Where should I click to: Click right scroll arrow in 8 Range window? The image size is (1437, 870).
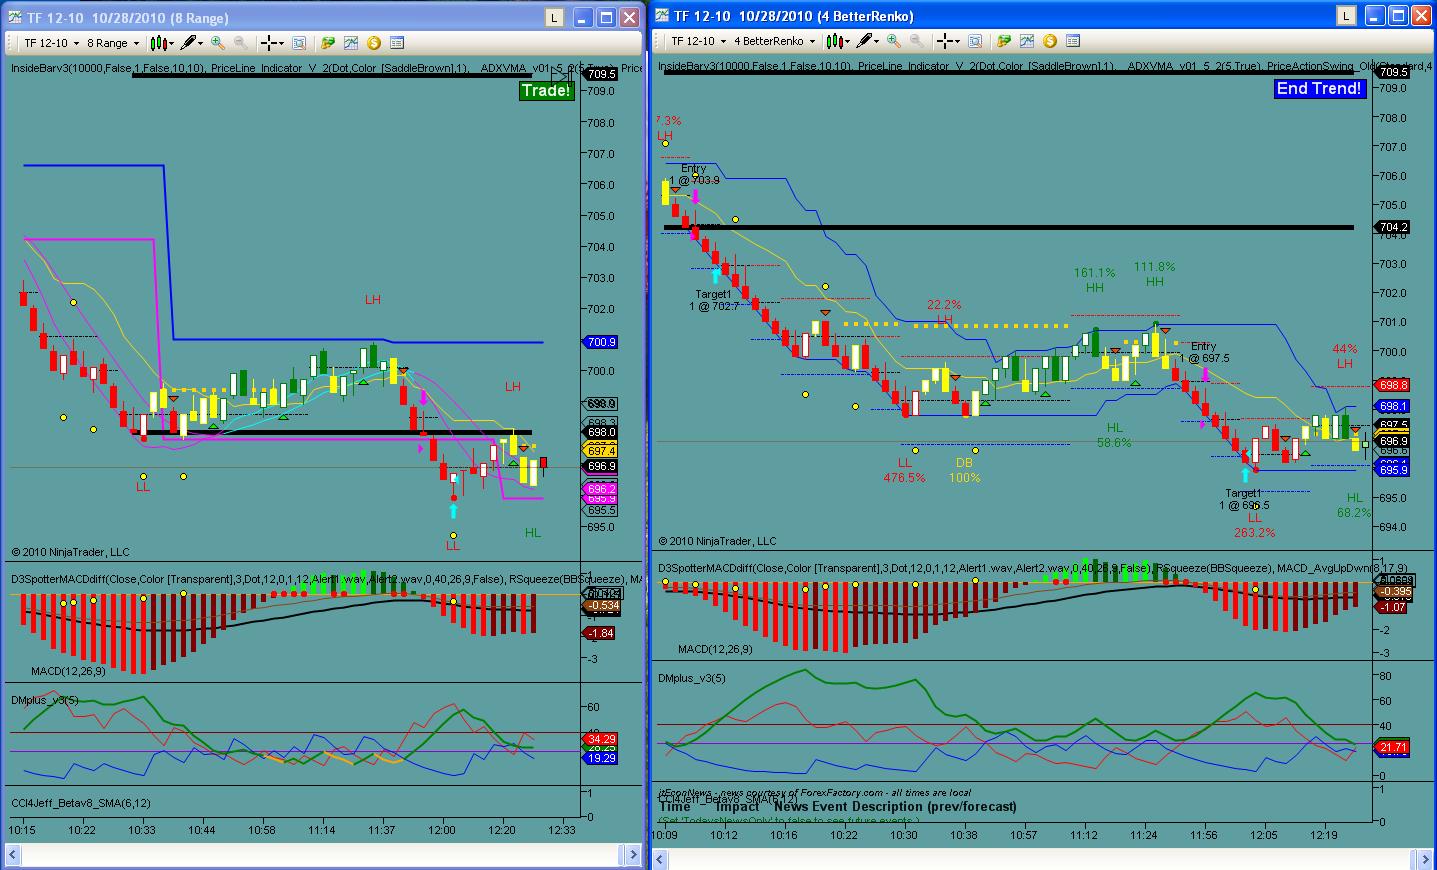632,855
